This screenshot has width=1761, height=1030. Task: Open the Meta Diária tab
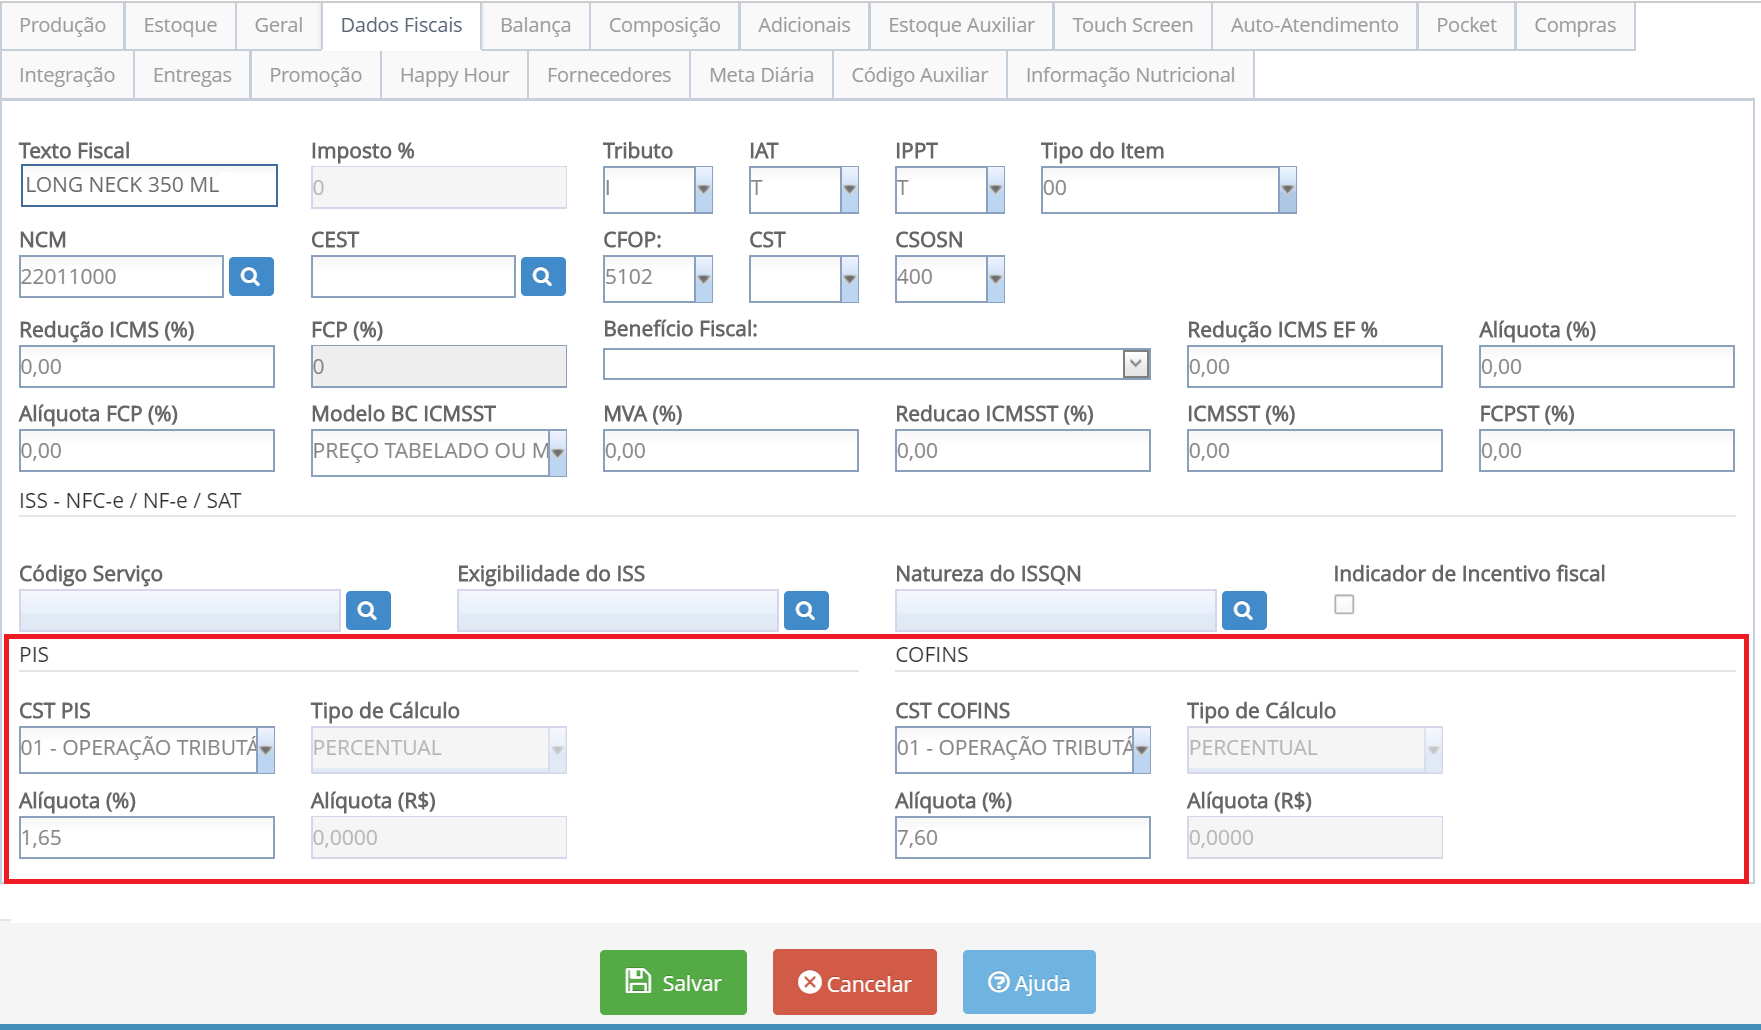click(762, 75)
